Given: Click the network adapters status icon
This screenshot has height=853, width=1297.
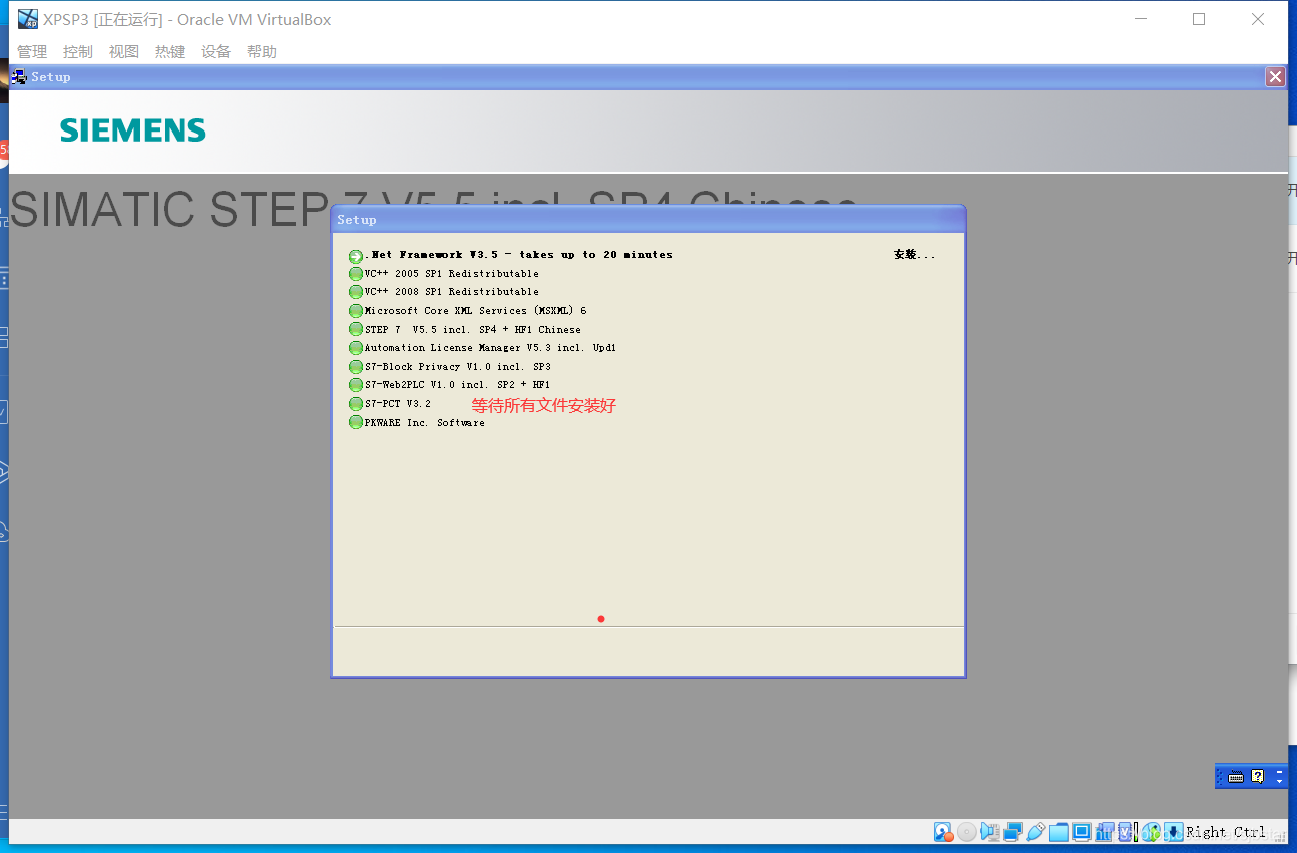Looking at the screenshot, I should (x=1013, y=832).
